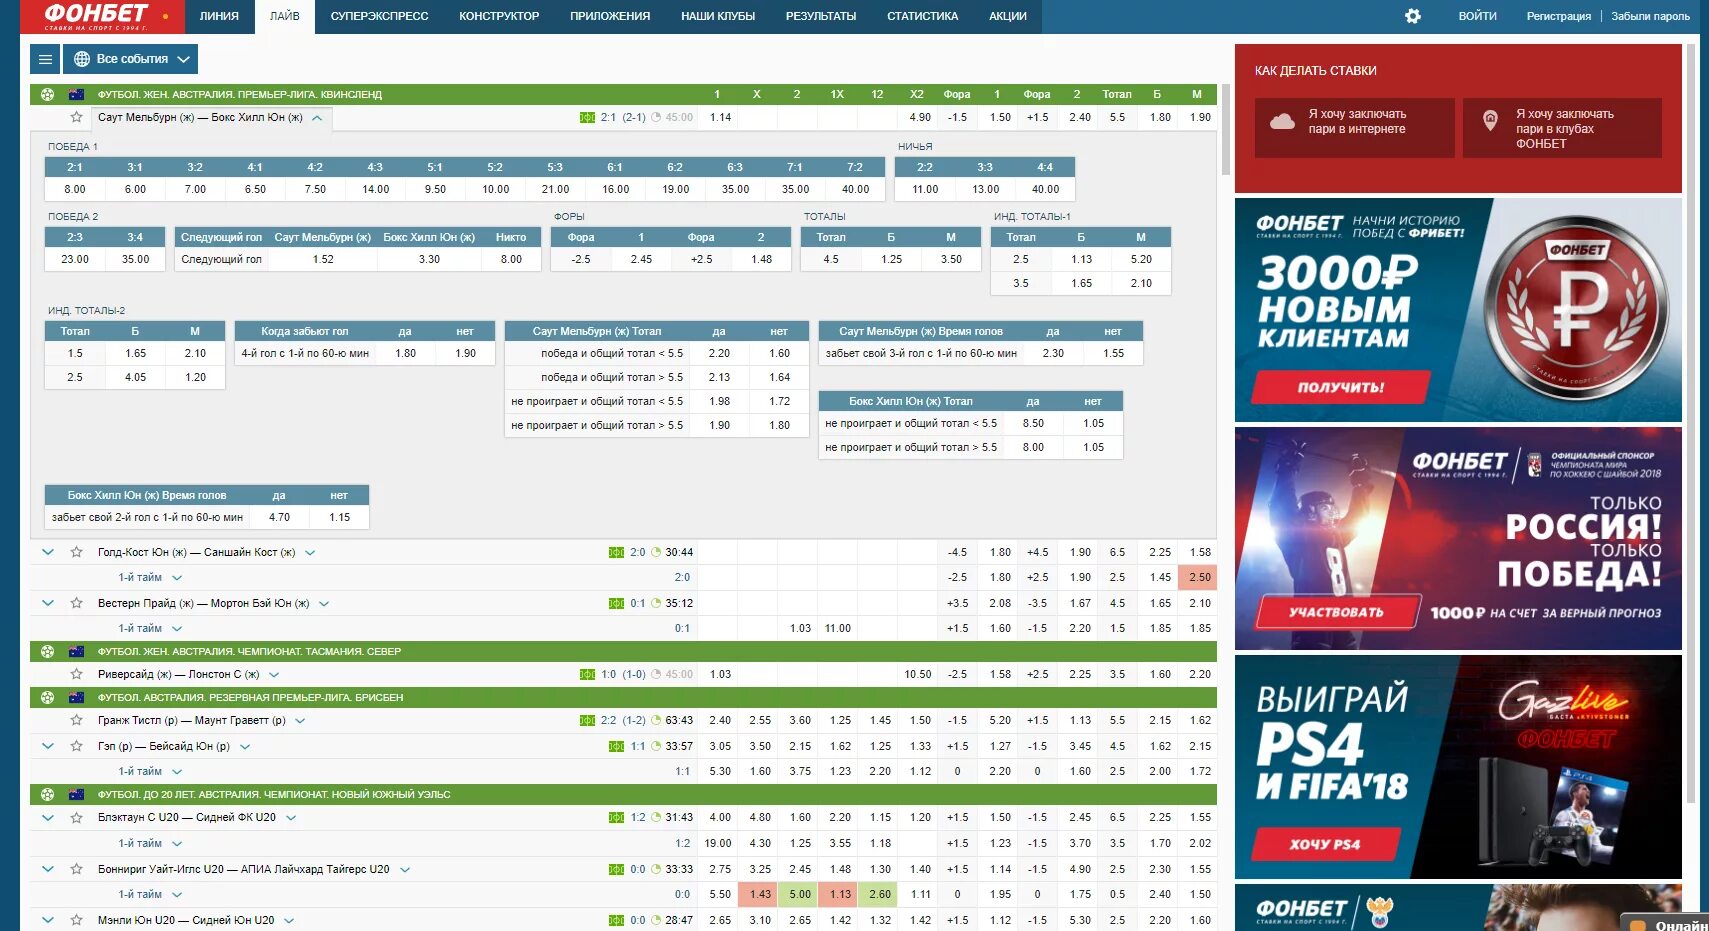The image size is (1709, 931).
Task: Select odds 8.00 for score 2:1
Action: (75, 189)
